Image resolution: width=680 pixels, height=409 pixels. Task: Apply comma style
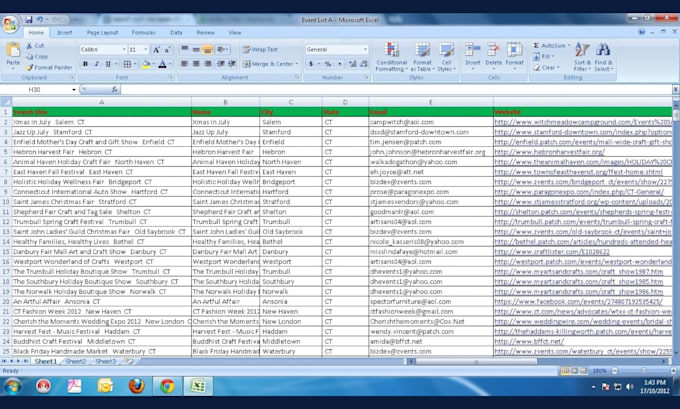tap(340, 64)
